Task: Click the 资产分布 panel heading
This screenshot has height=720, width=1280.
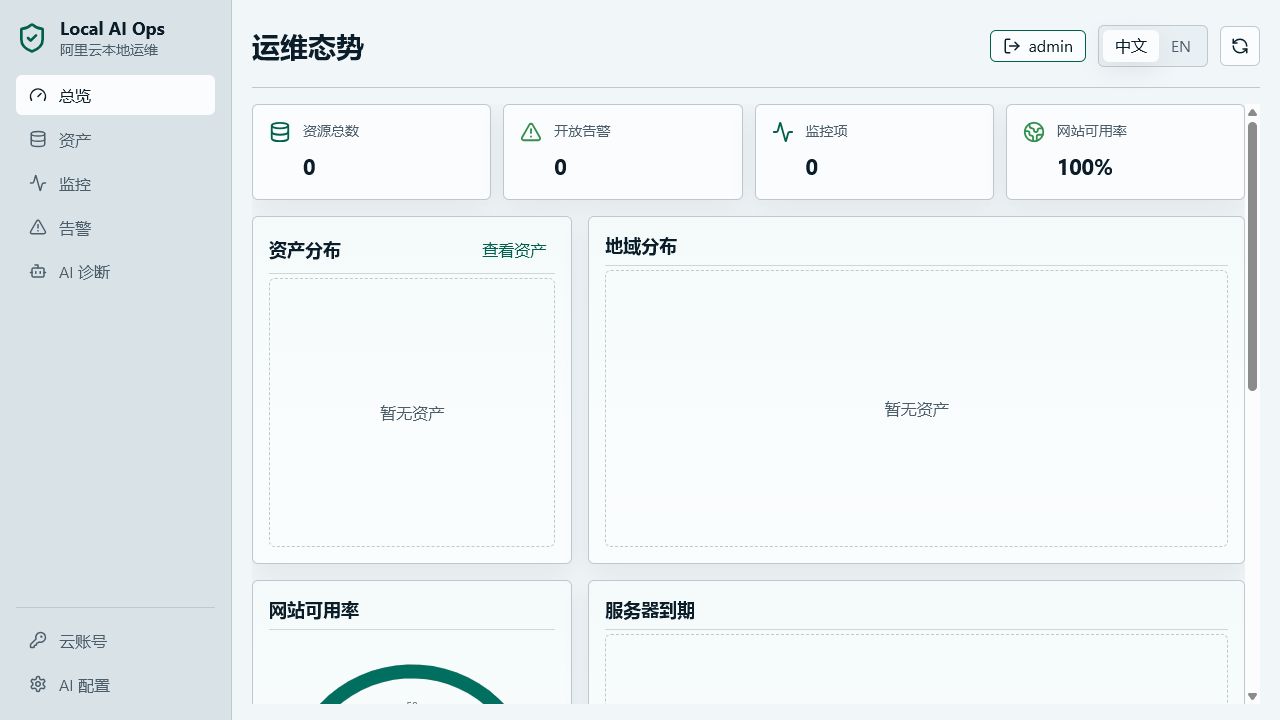Action: point(305,250)
